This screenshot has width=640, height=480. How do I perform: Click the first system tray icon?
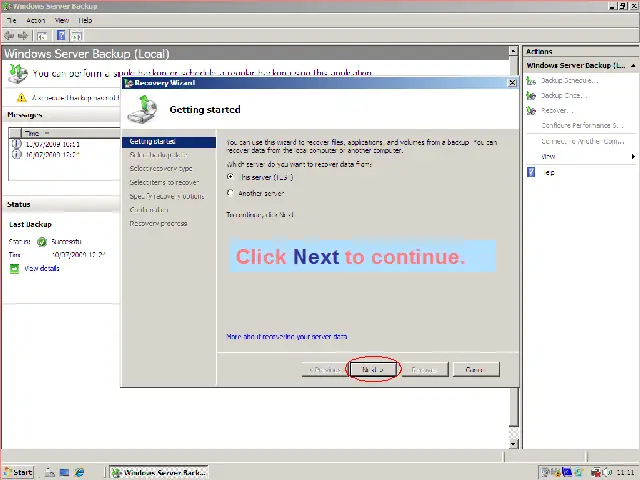pos(546,472)
